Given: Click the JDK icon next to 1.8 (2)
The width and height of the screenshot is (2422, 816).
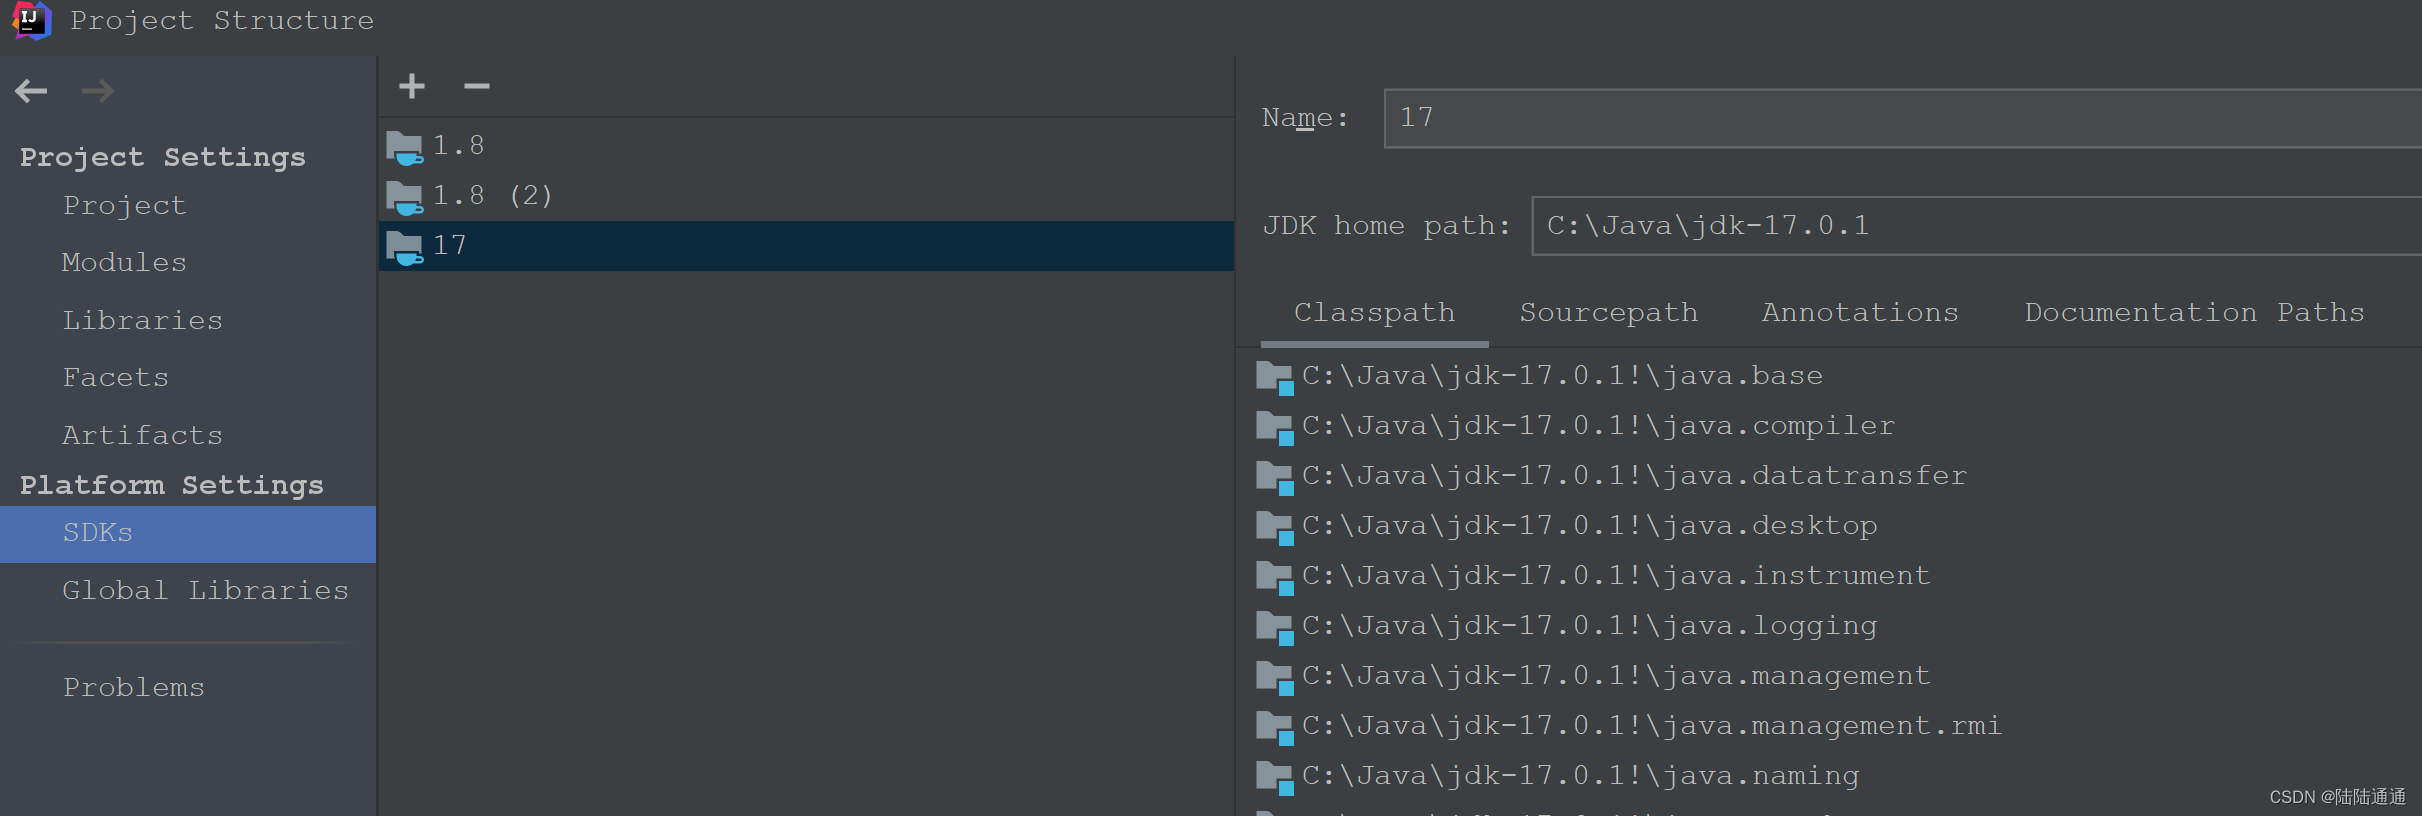Looking at the screenshot, I should (405, 198).
